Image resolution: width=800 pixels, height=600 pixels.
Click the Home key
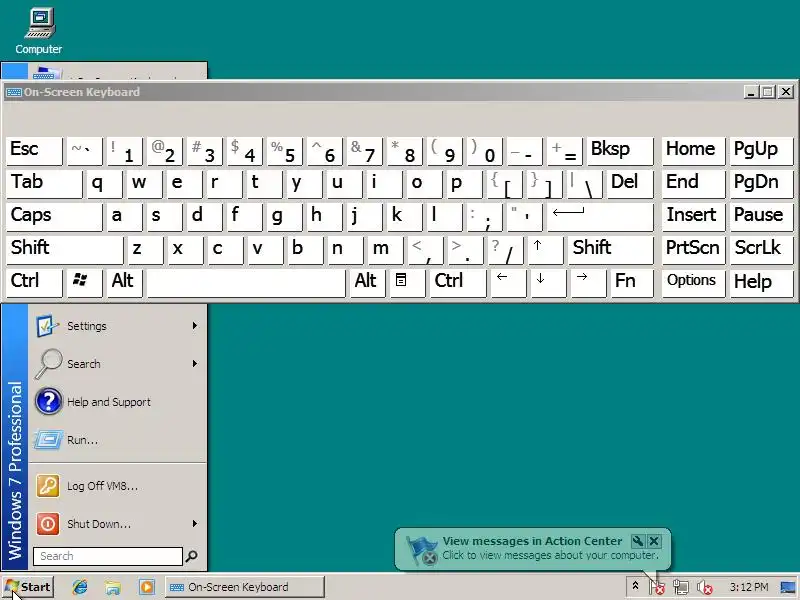[693, 151]
